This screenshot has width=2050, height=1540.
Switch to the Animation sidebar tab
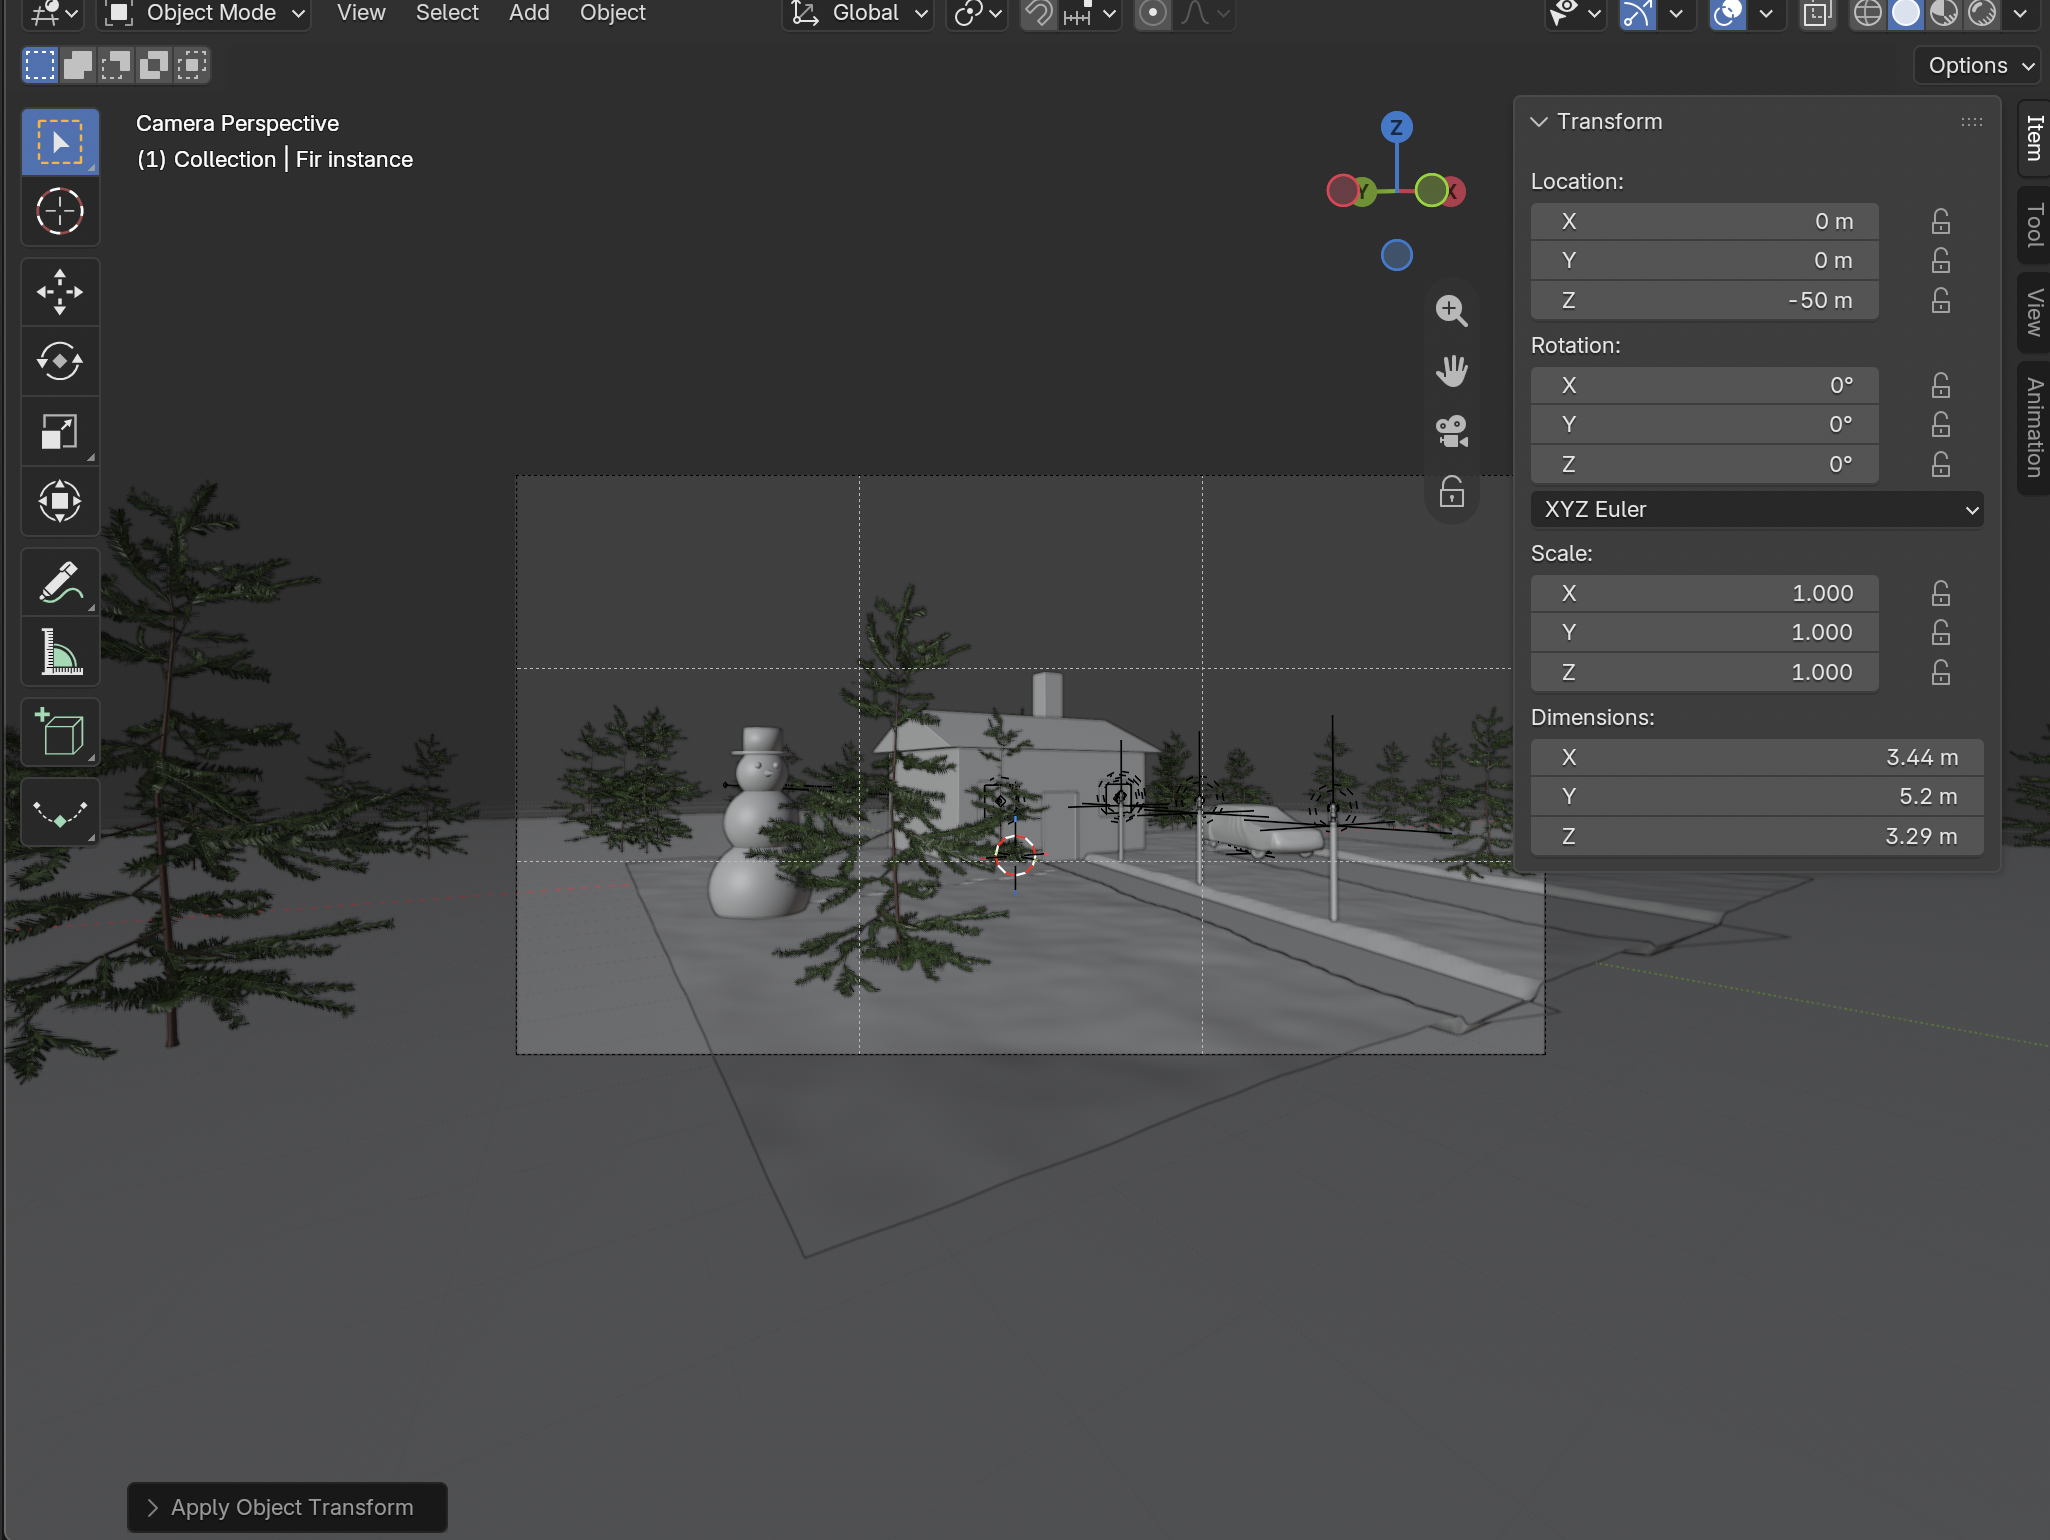pyautogui.click(x=2034, y=427)
